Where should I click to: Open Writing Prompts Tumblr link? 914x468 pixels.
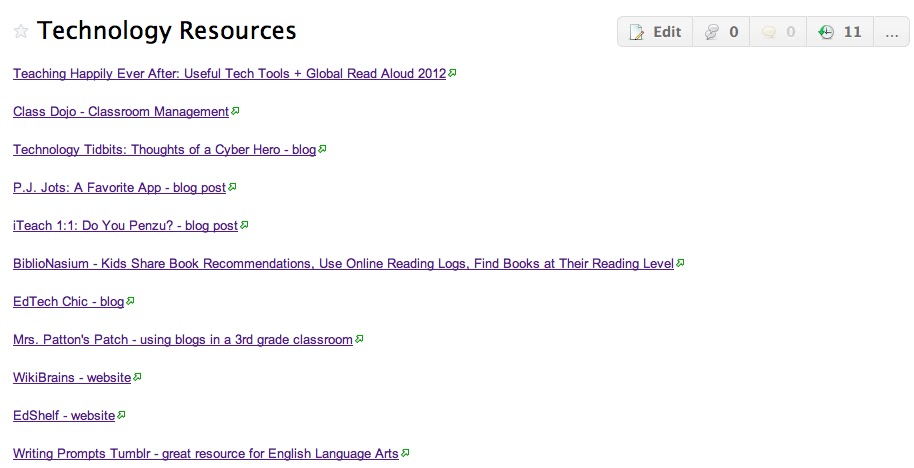(x=206, y=453)
